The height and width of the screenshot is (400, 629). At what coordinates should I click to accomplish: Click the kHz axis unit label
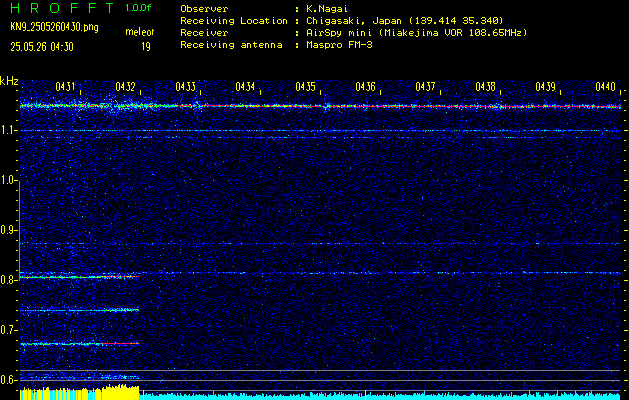pyautogui.click(x=9, y=81)
